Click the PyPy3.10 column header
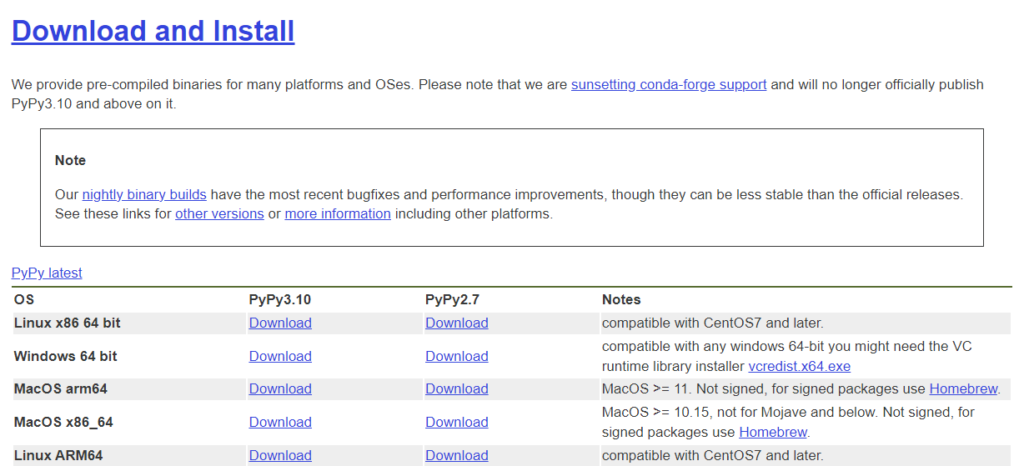1024x466 pixels. [280, 300]
